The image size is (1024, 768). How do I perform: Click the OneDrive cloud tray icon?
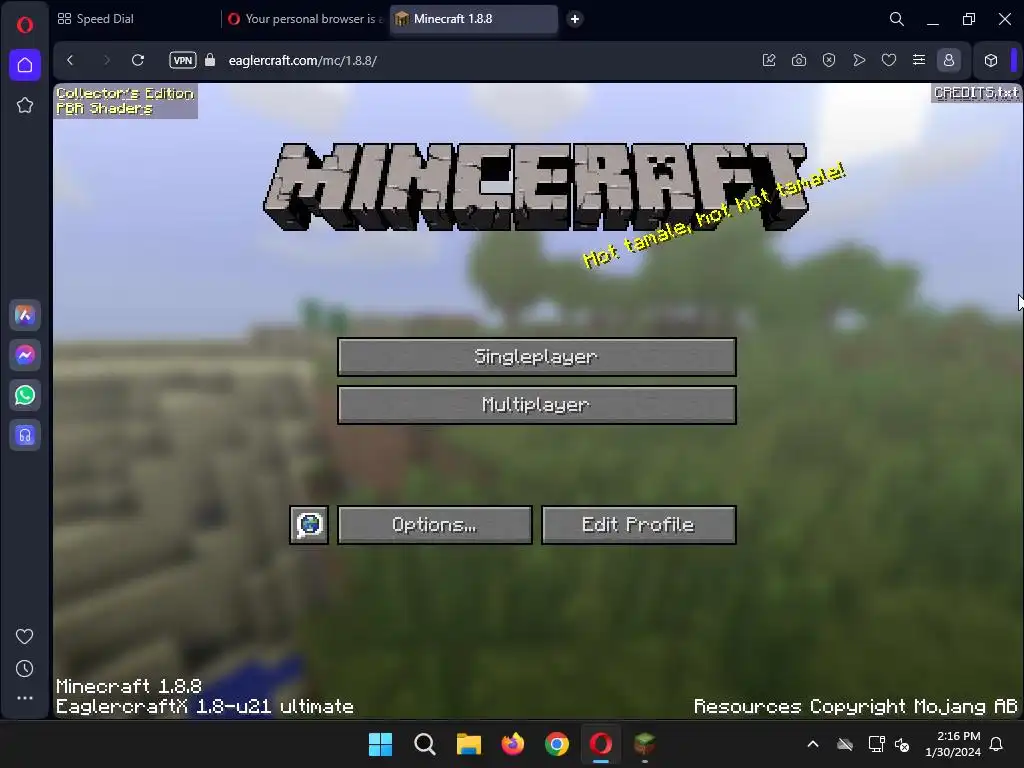pos(845,744)
